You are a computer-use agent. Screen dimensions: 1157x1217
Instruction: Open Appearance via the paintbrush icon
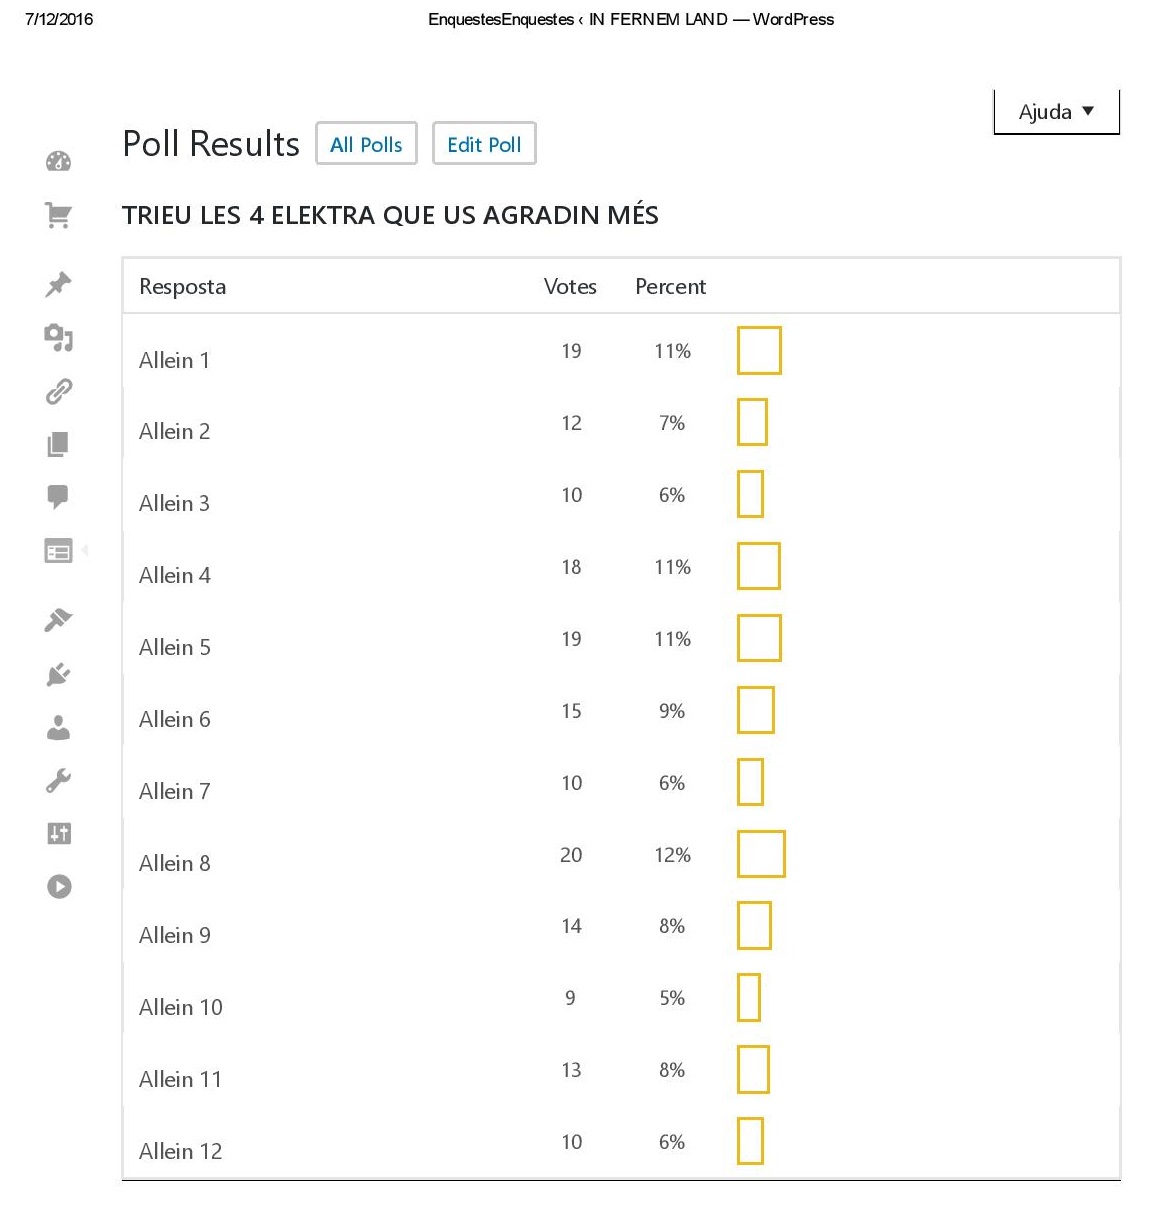pyautogui.click(x=59, y=620)
